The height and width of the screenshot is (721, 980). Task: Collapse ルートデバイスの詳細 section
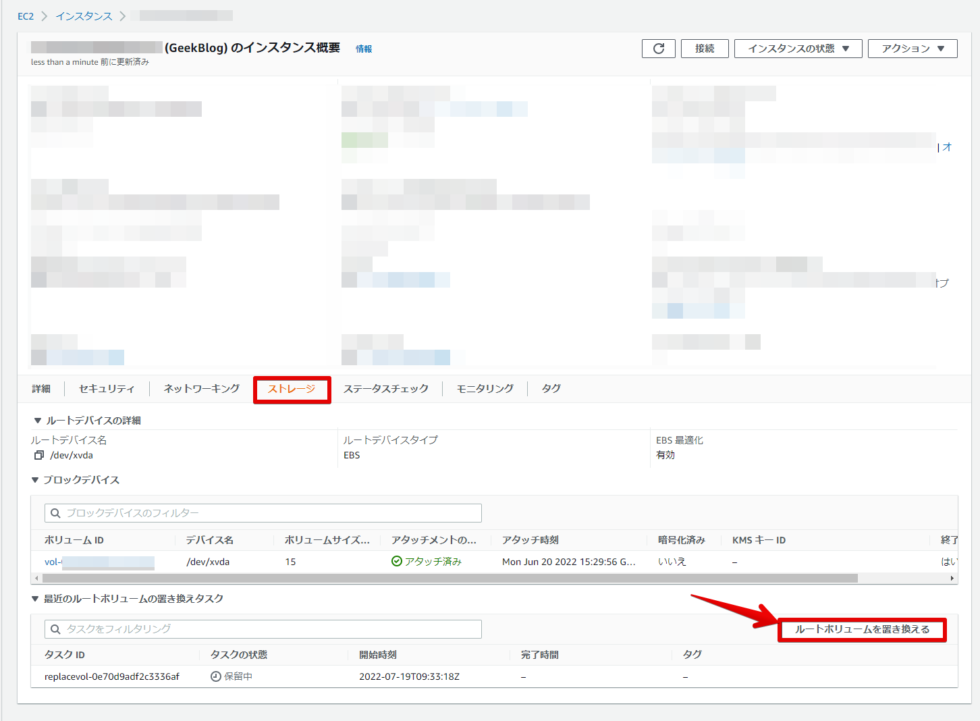coord(37,421)
